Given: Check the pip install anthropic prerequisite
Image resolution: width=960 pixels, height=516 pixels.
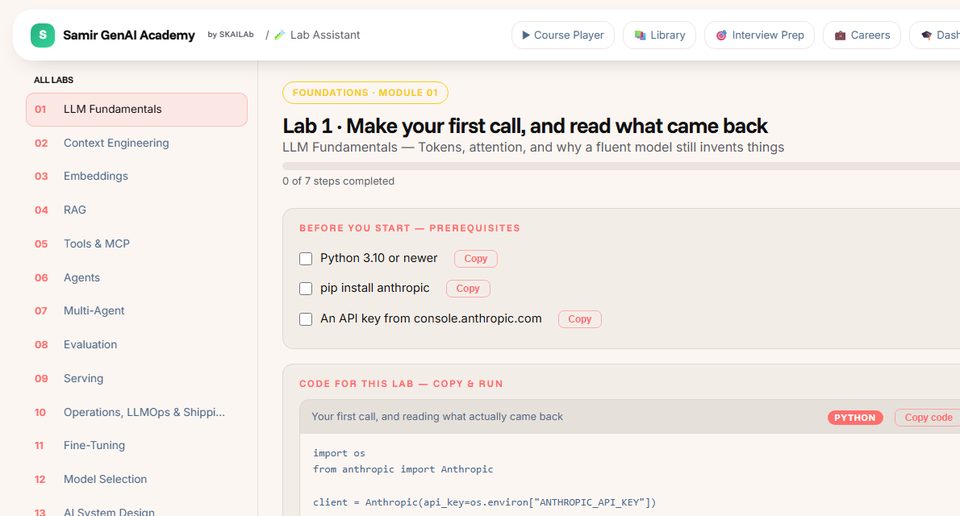Looking at the screenshot, I should [x=306, y=288].
